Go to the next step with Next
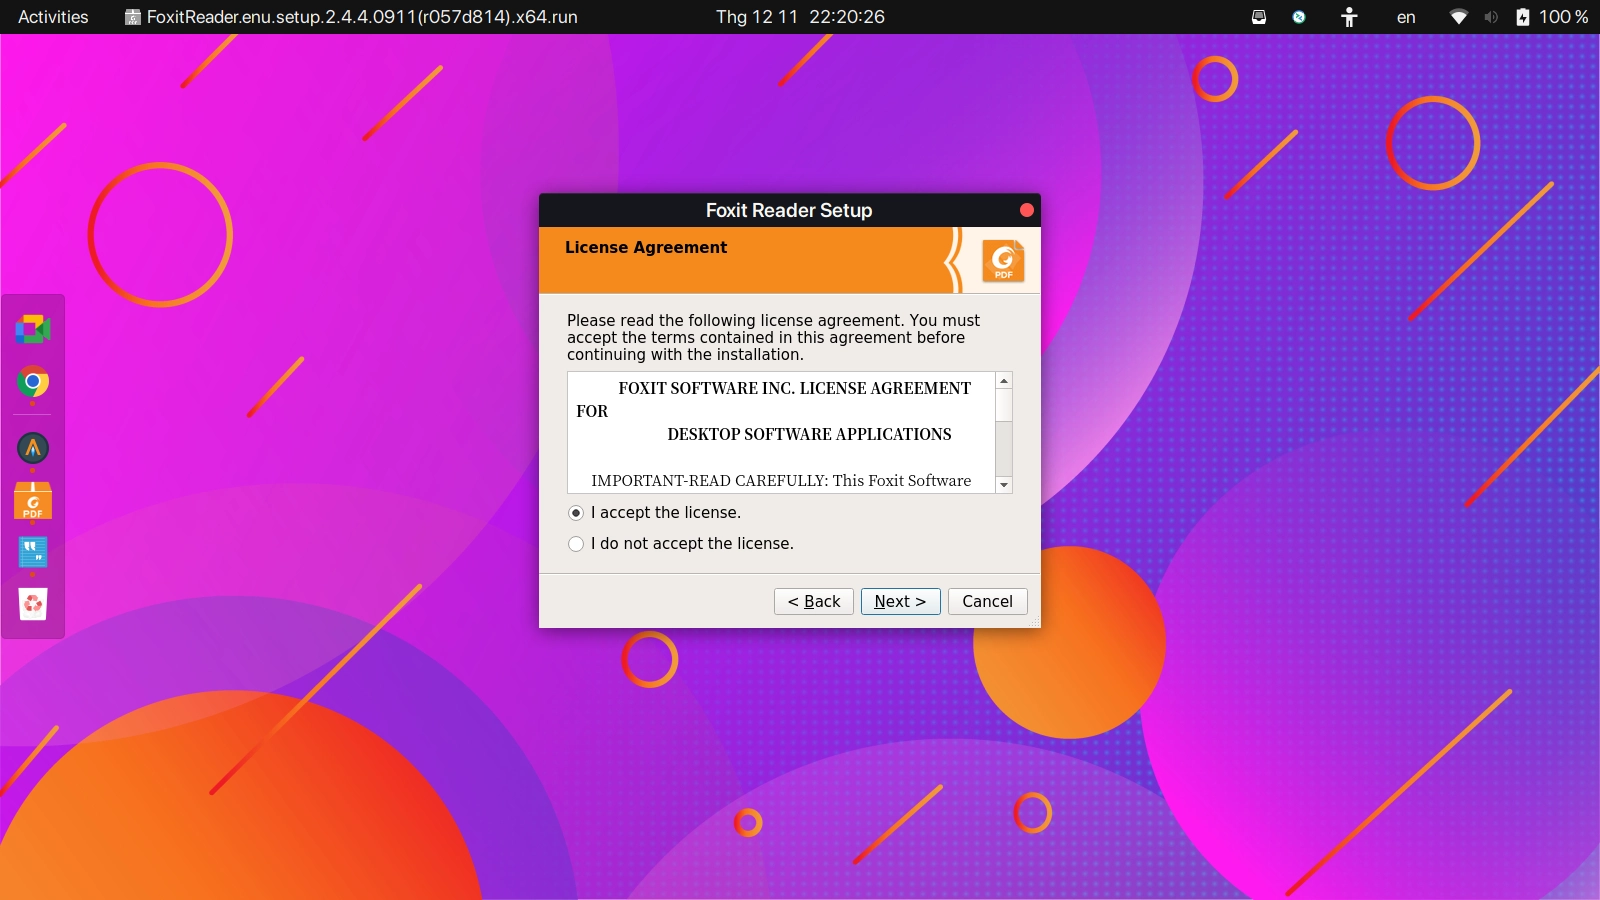1600x900 pixels. tap(900, 601)
